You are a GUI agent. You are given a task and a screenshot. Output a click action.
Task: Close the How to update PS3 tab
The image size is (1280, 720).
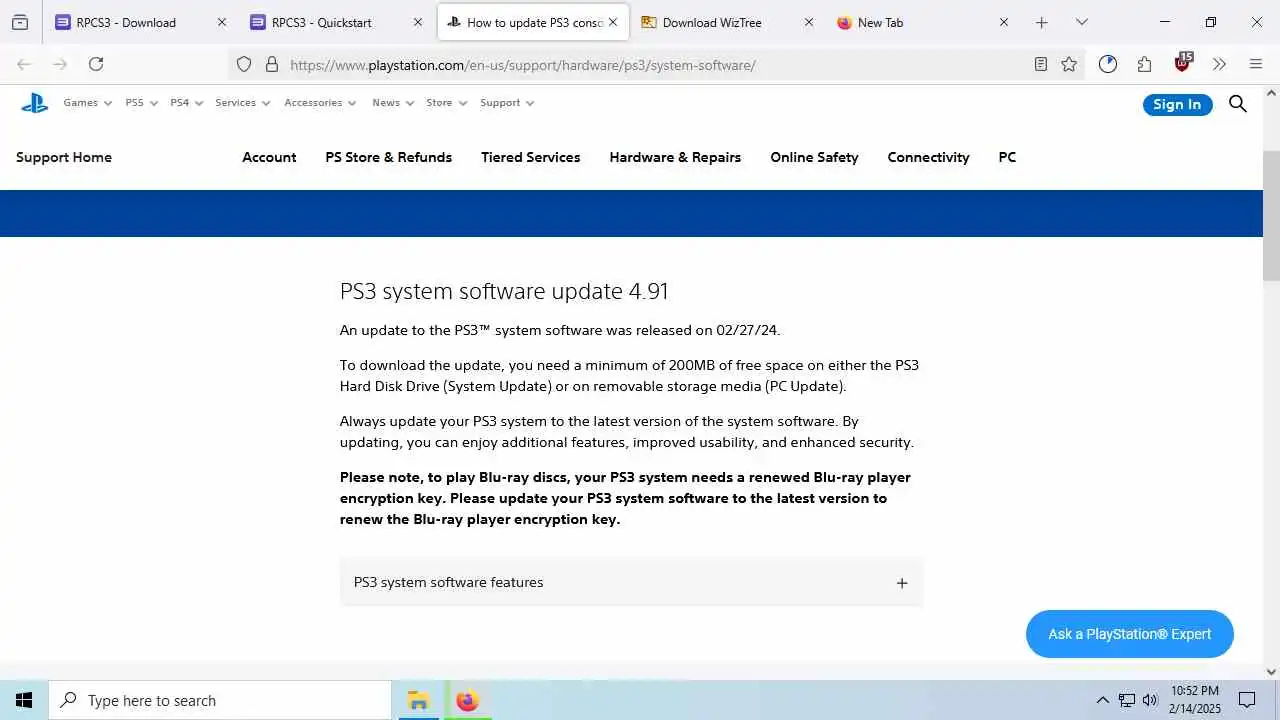click(613, 22)
